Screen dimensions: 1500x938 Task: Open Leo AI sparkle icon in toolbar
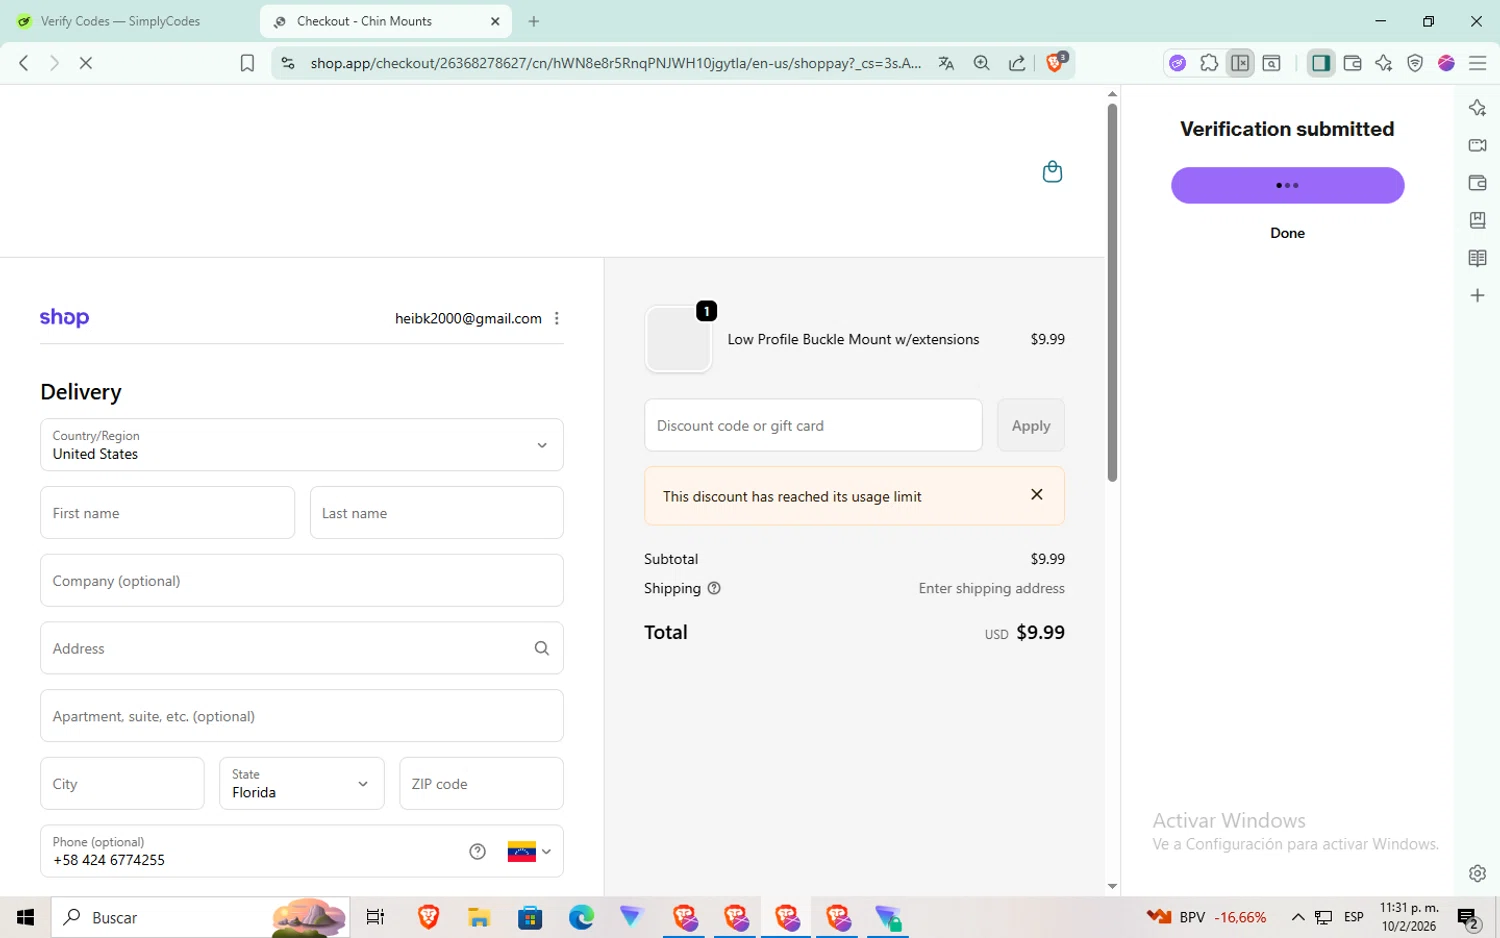(x=1384, y=63)
